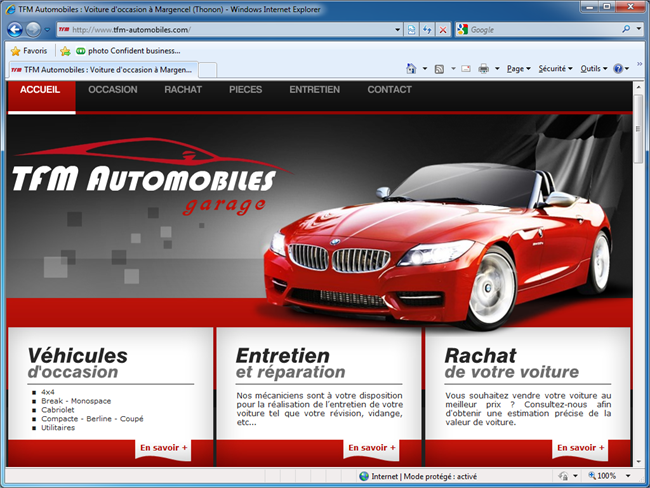Click the Compatibility View icon in address bar
650x488 pixels.
(x=411, y=30)
